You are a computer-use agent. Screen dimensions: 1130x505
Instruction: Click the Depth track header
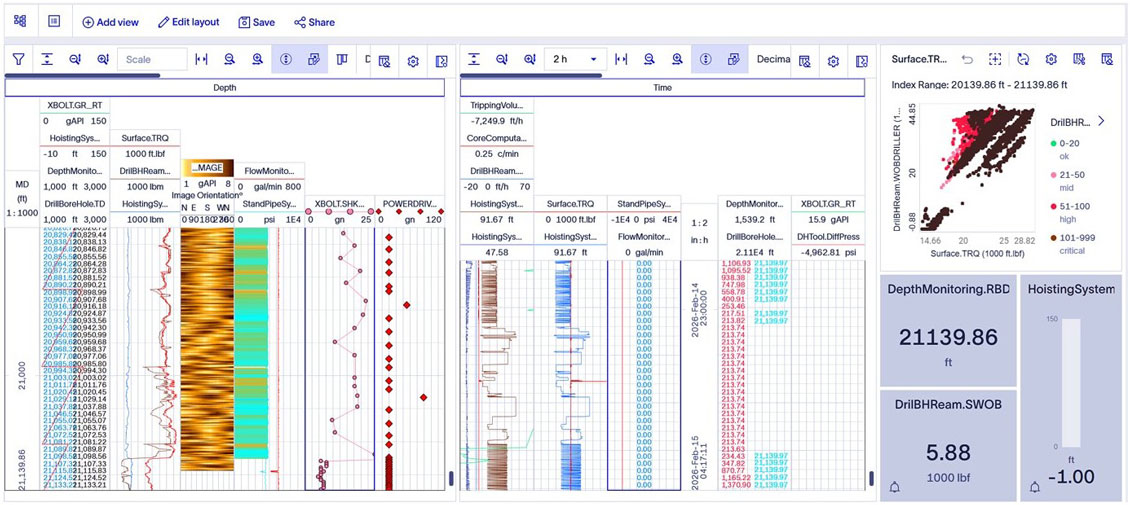[x=225, y=88]
